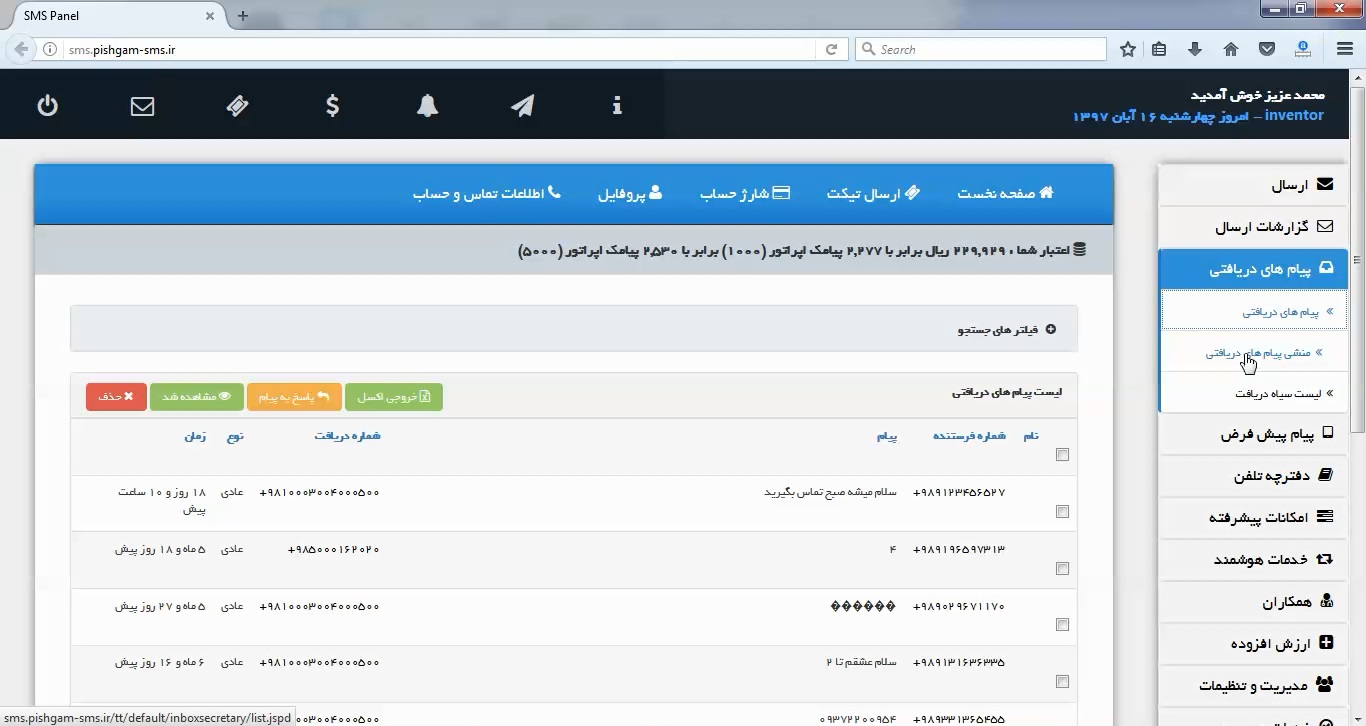The image size is (1366, 726).
Task: Click sender number +989131636335
Action: pos(958,662)
